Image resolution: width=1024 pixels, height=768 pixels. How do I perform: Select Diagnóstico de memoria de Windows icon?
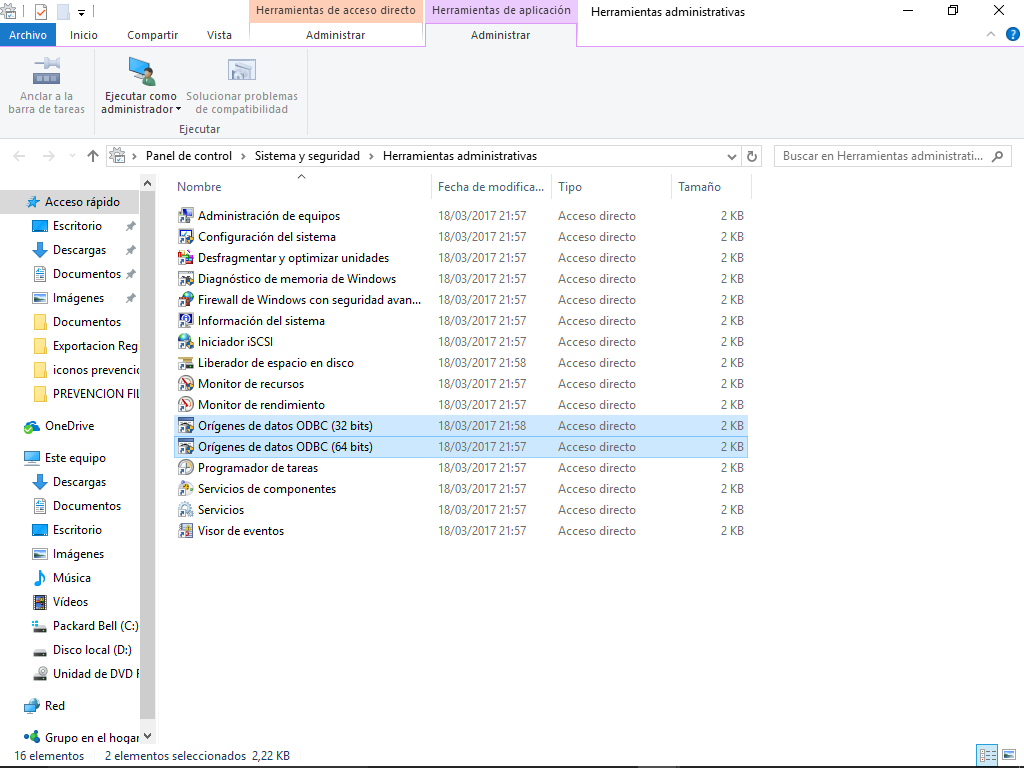[186, 279]
